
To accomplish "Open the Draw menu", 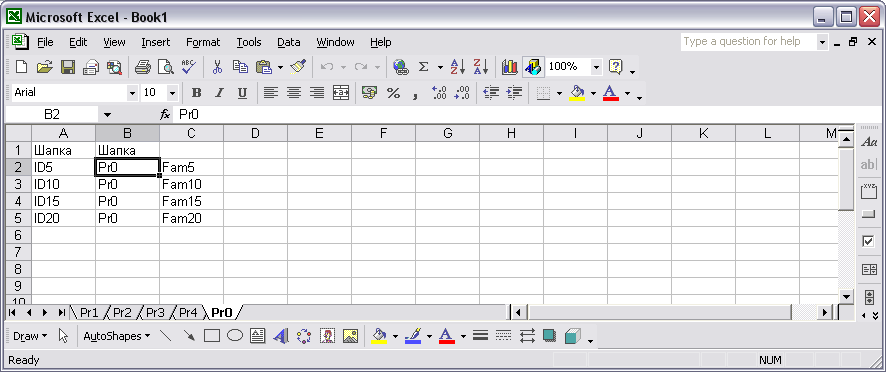I will pyautogui.click(x=30, y=336).
